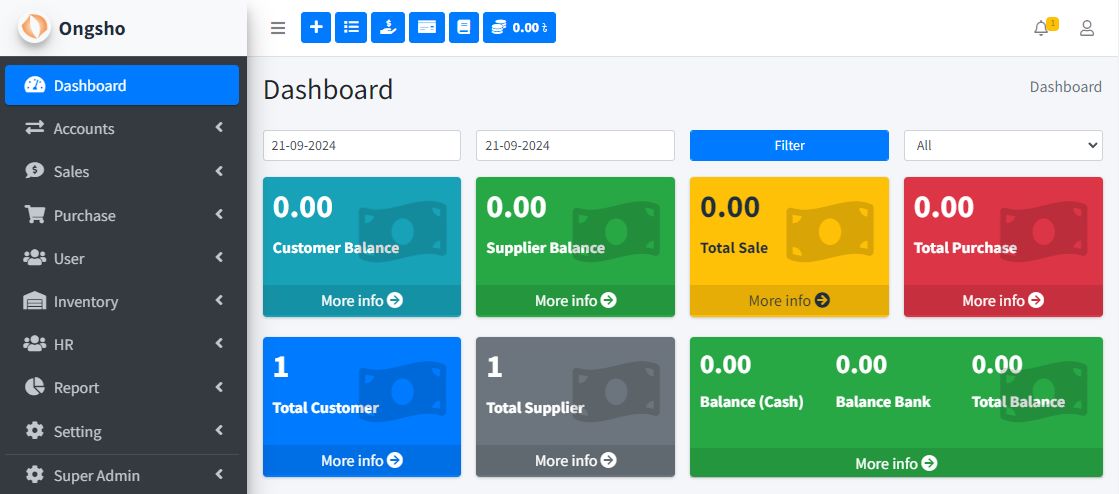Expand the User chevron
The image size is (1119, 494).
[x=219, y=257]
